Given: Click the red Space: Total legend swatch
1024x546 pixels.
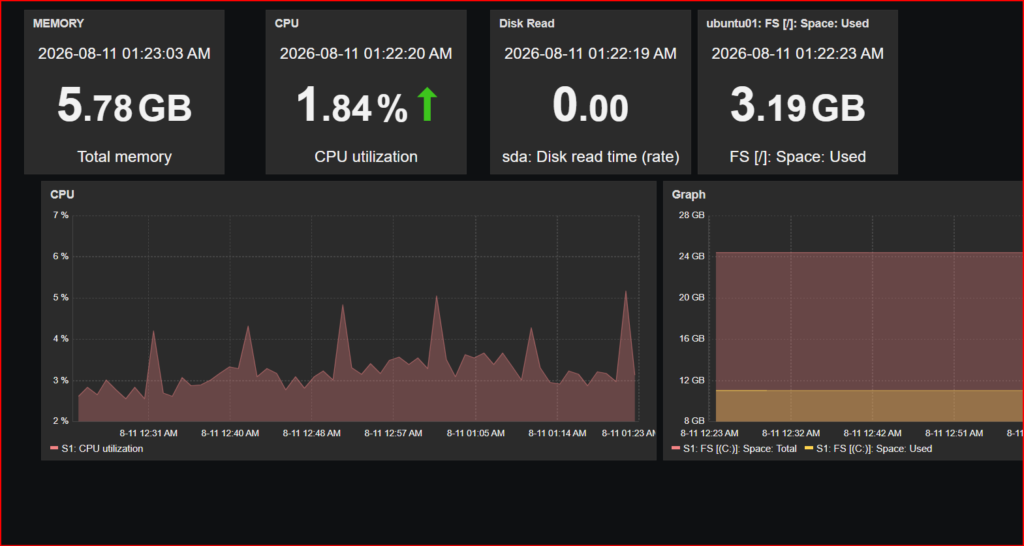Looking at the screenshot, I should pos(676,449).
